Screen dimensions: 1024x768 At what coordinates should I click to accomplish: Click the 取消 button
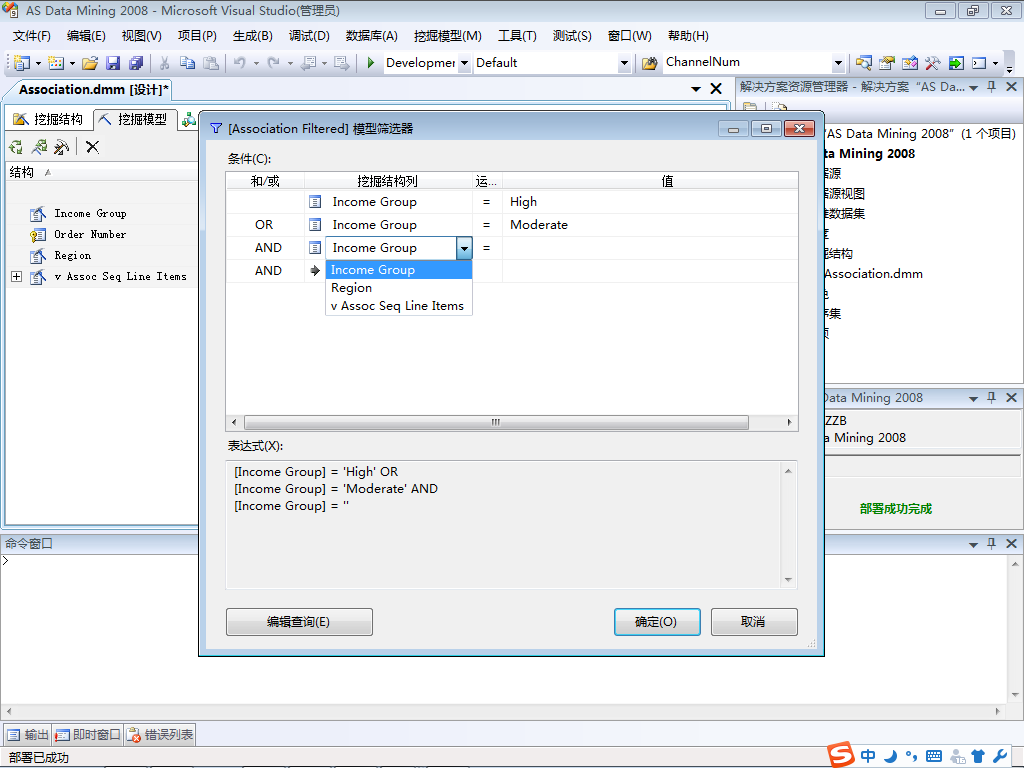pyautogui.click(x=754, y=622)
